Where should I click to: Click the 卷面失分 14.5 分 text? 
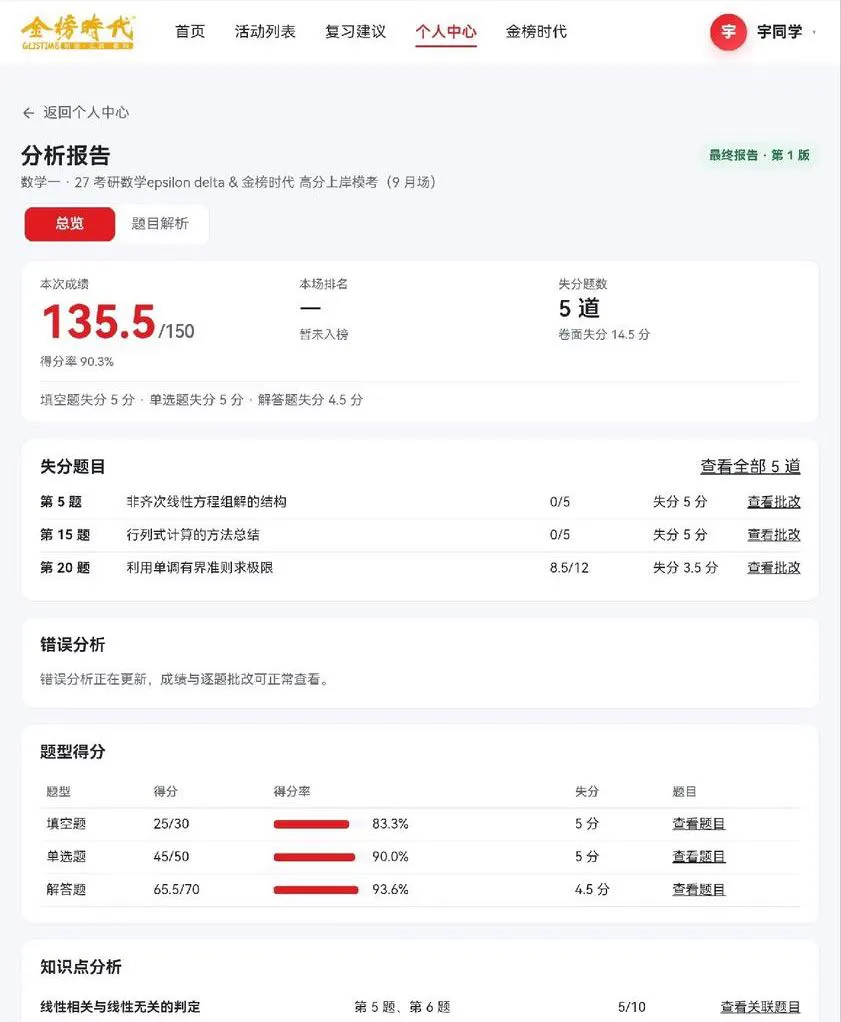[x=604, y=334]
